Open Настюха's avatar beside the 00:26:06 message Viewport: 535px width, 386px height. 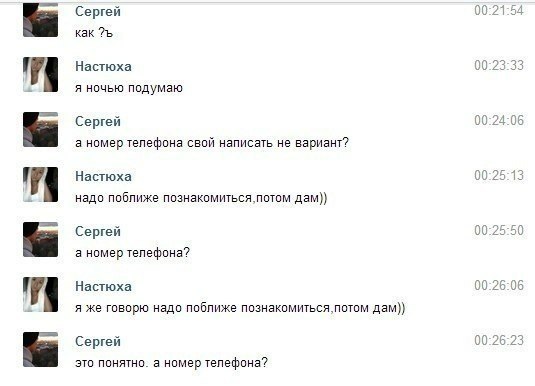[x=40, y=294]
